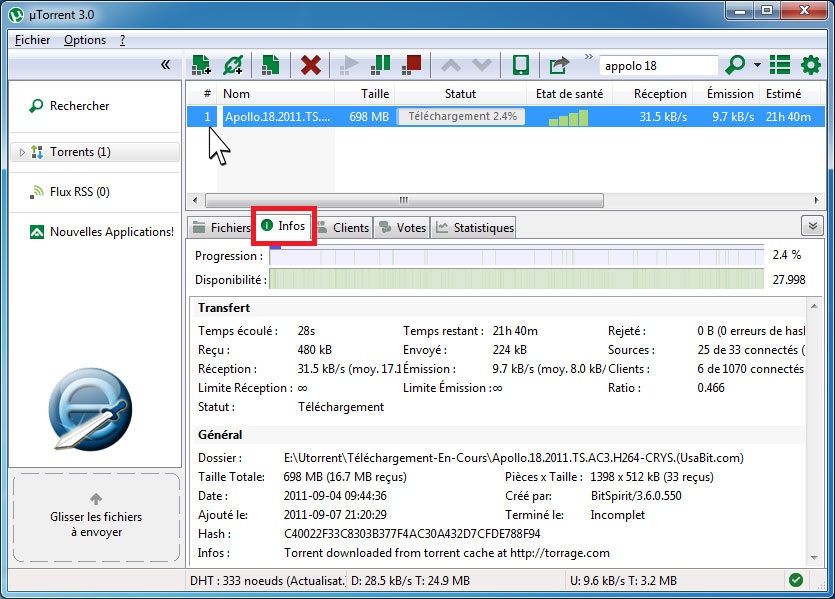Viewport: 835px width, 599px height.
Task: Open the ? help menu
Action: pyautogui.click(x=122, y=40)
